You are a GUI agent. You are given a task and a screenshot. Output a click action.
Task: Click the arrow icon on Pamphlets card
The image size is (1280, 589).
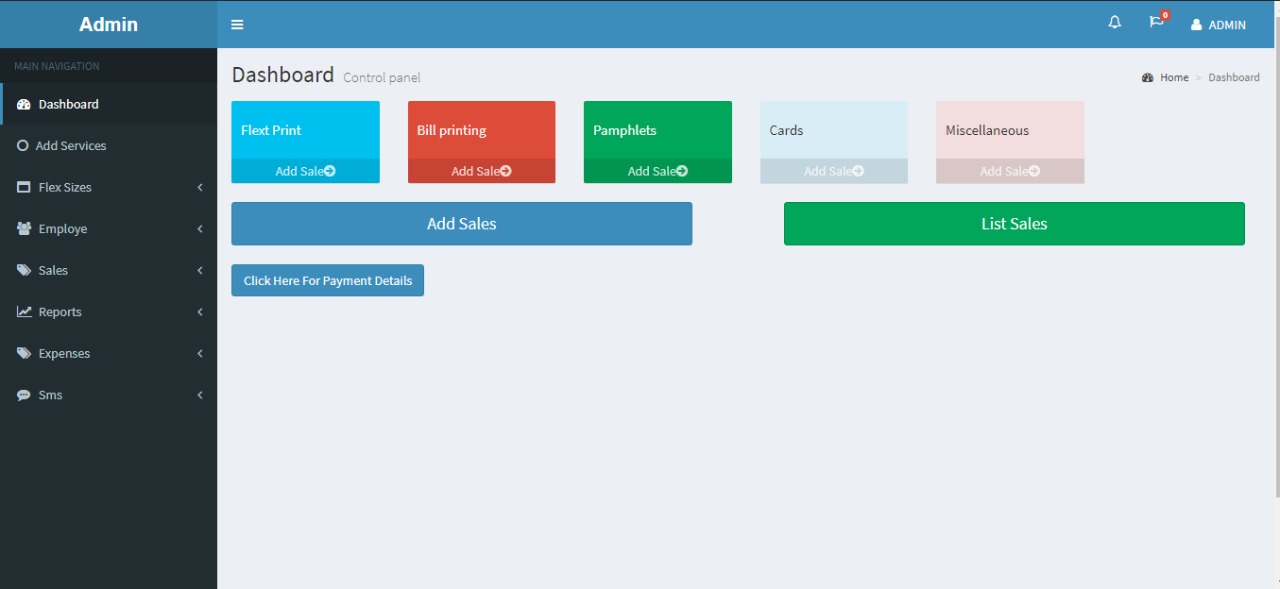tap(682, 171)
